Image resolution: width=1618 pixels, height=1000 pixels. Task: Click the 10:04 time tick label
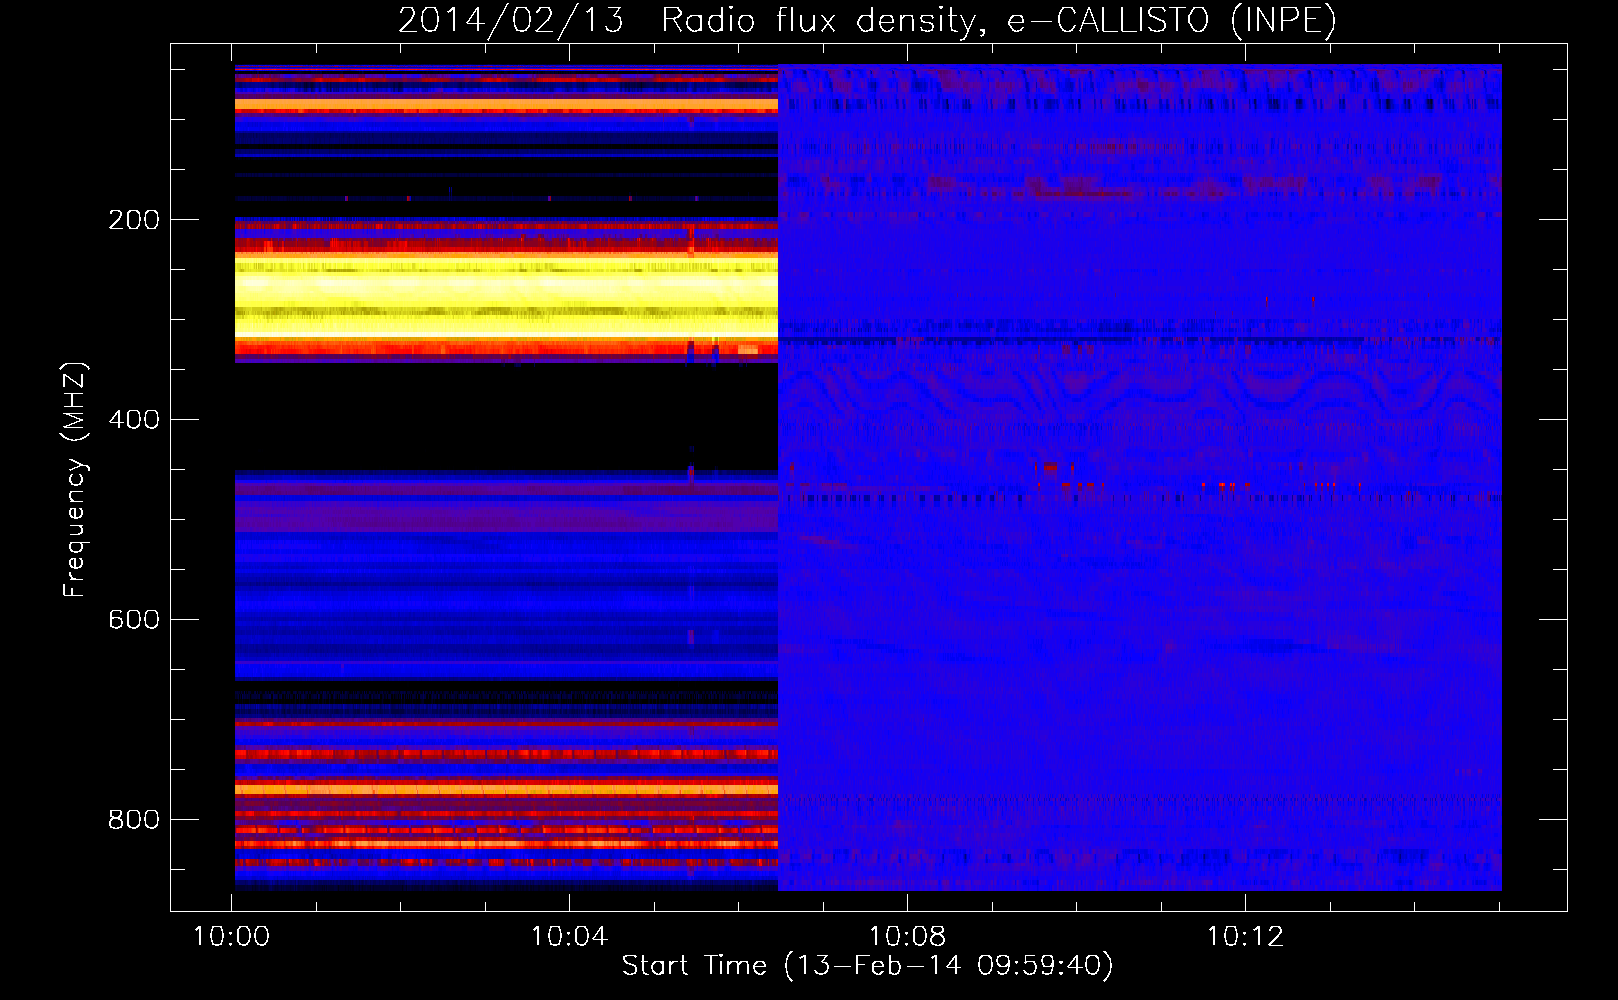point(569,937)
